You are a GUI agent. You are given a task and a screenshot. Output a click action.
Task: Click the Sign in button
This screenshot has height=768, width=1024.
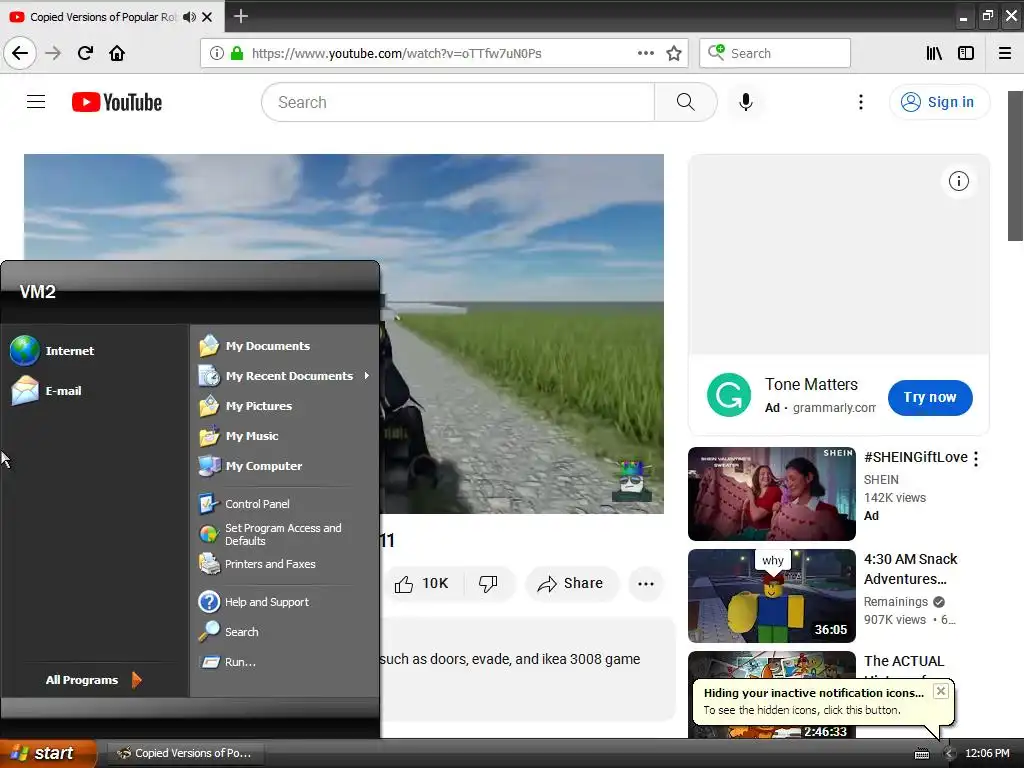(939, 102)
